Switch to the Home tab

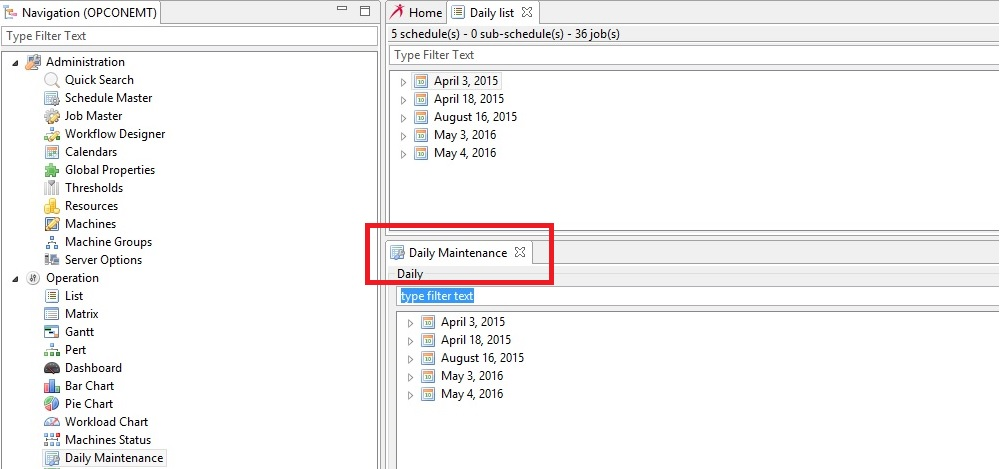coord(417,12)
